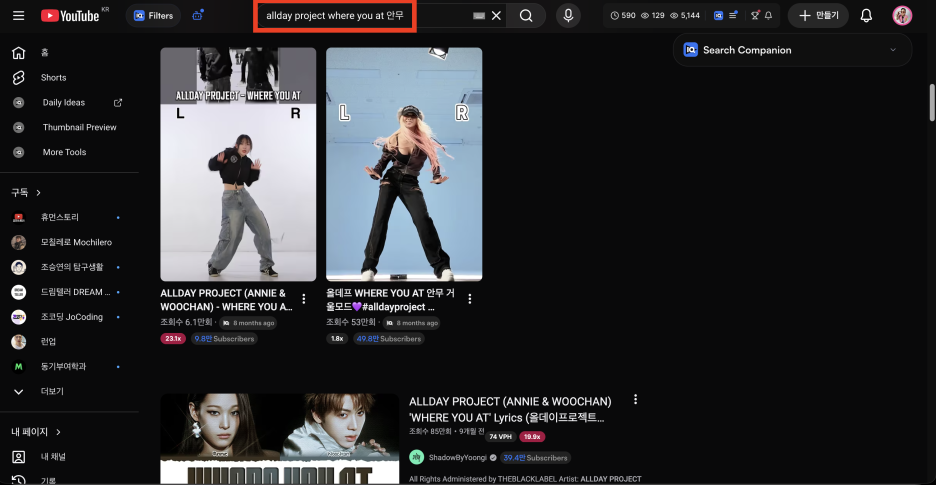
Task: Click the 39.4만 Subscribers badge
Action: [536, 458]
